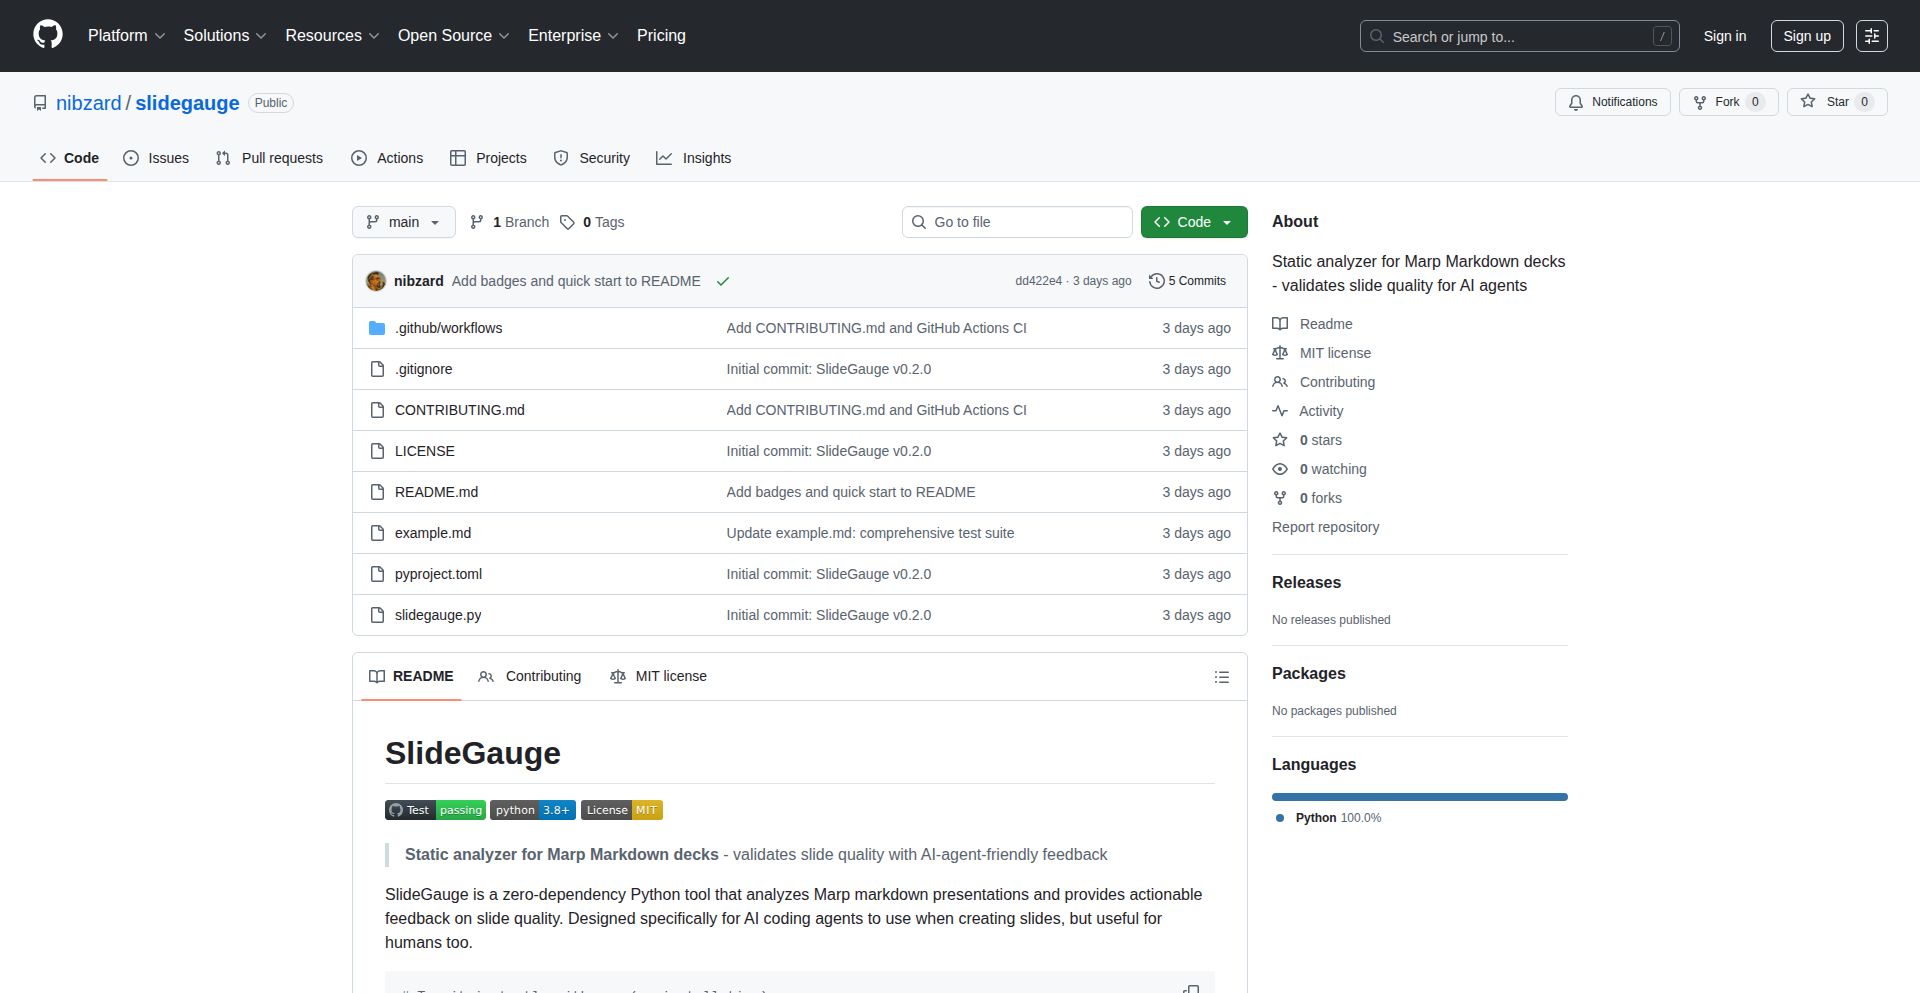Toggle Notifications for this repository

tap(1612, 102)
